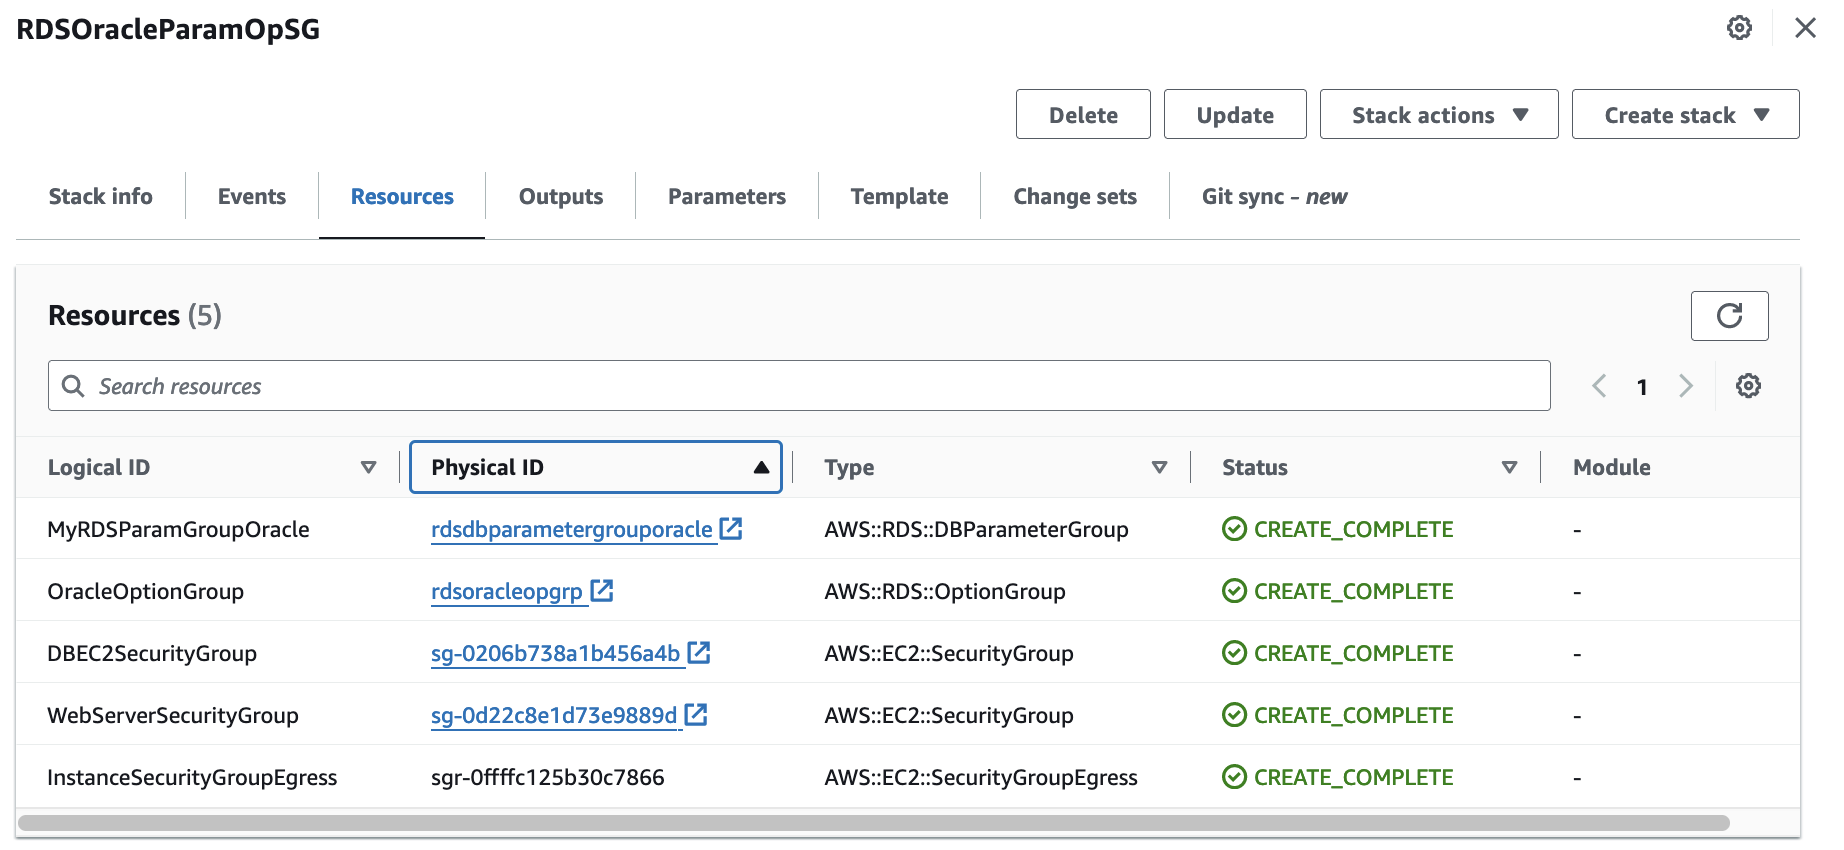
Task: Open external link icon beside rdsoracleopgrp
Action: click(602, 591)
